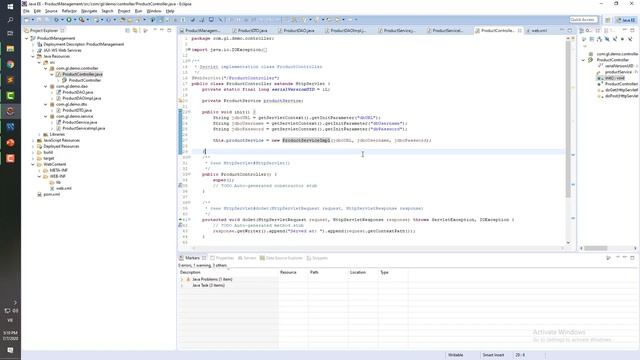Screen dimensions: 640x360
Task: Click the Run button in toolbar
Action: pyautogui.click(x=69, y=20)
